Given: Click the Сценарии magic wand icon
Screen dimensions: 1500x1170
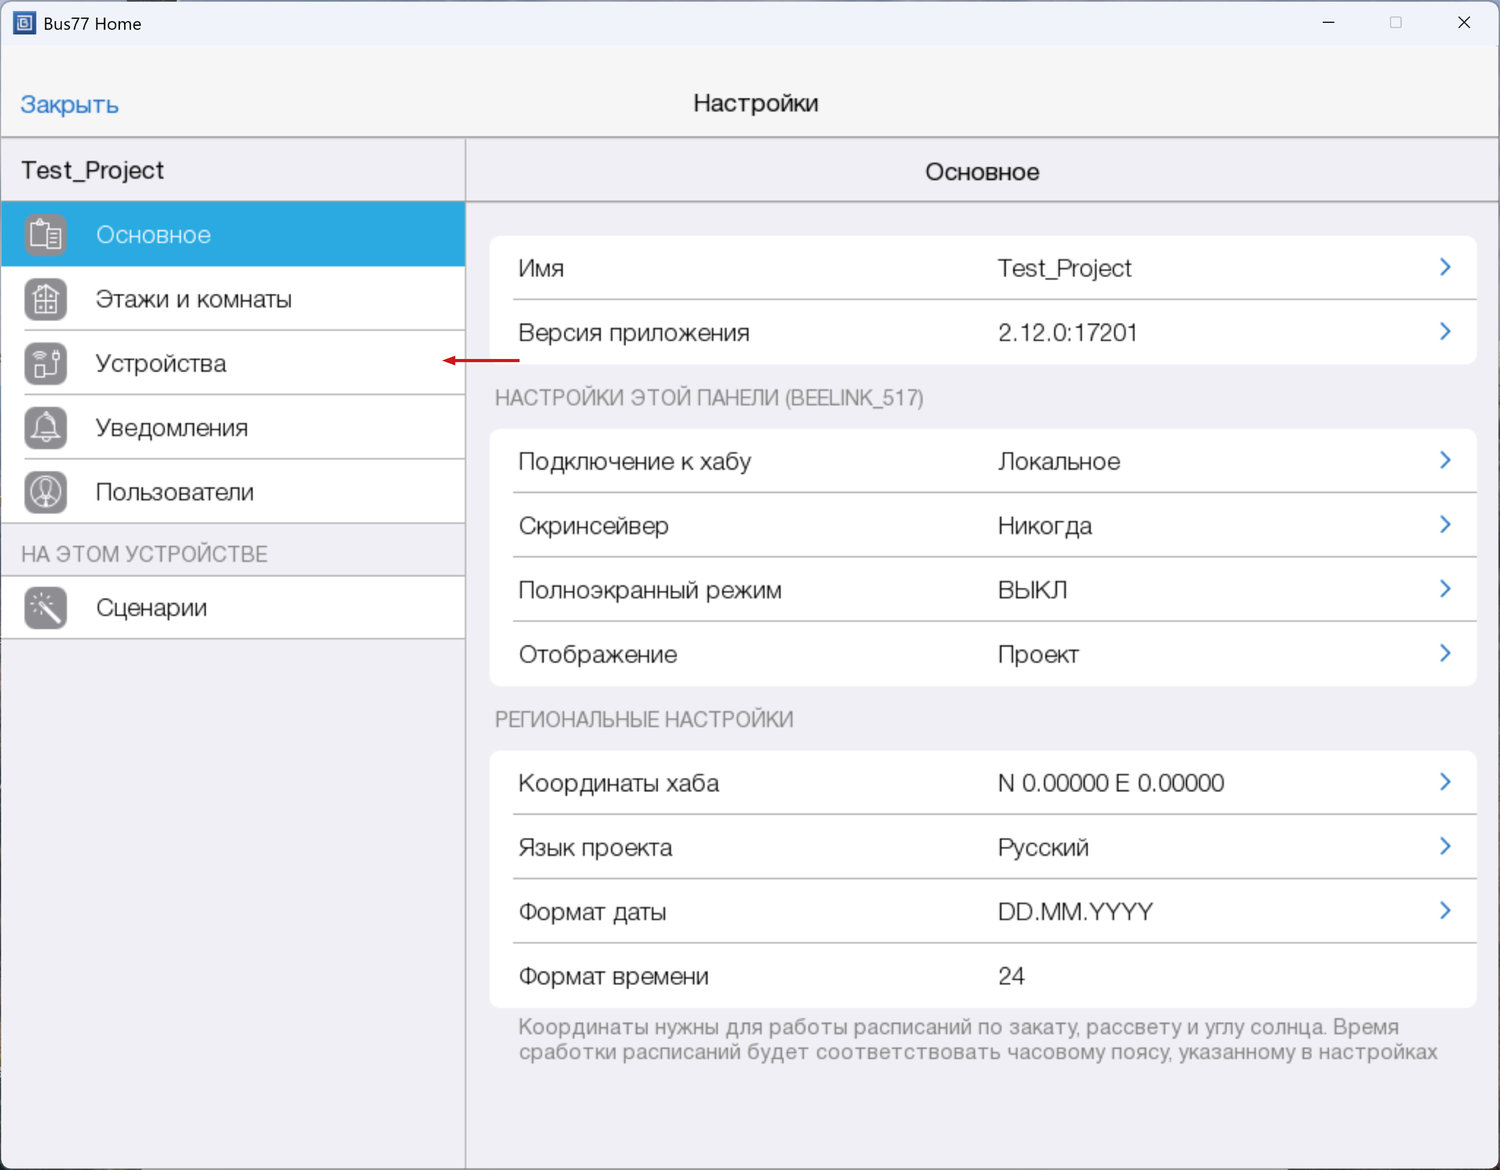Looking at the screenshot, I should click(46, 608).
